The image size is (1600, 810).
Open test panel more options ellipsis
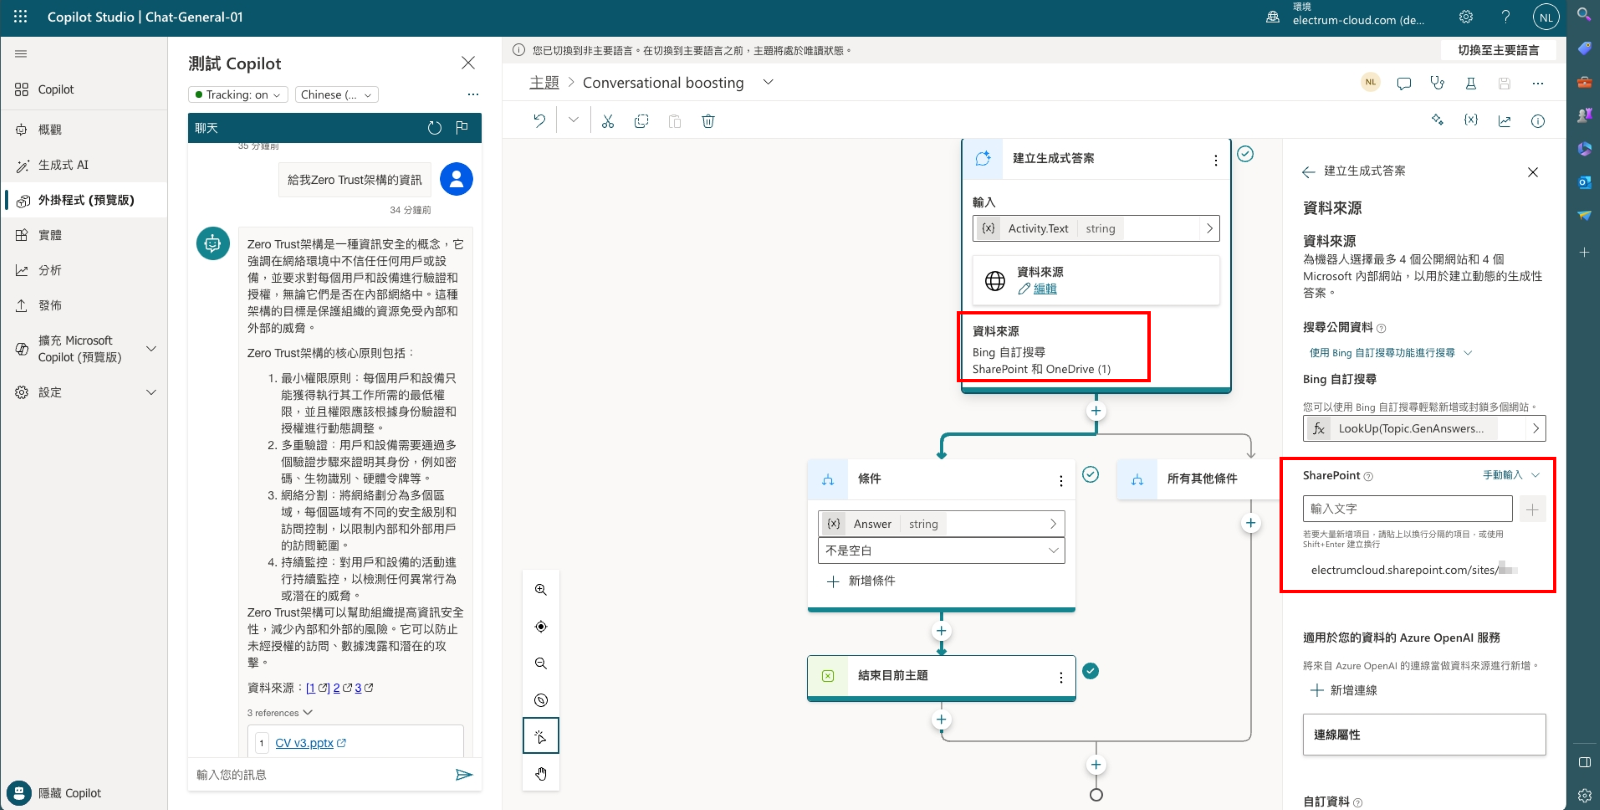(x=473, y=94)
